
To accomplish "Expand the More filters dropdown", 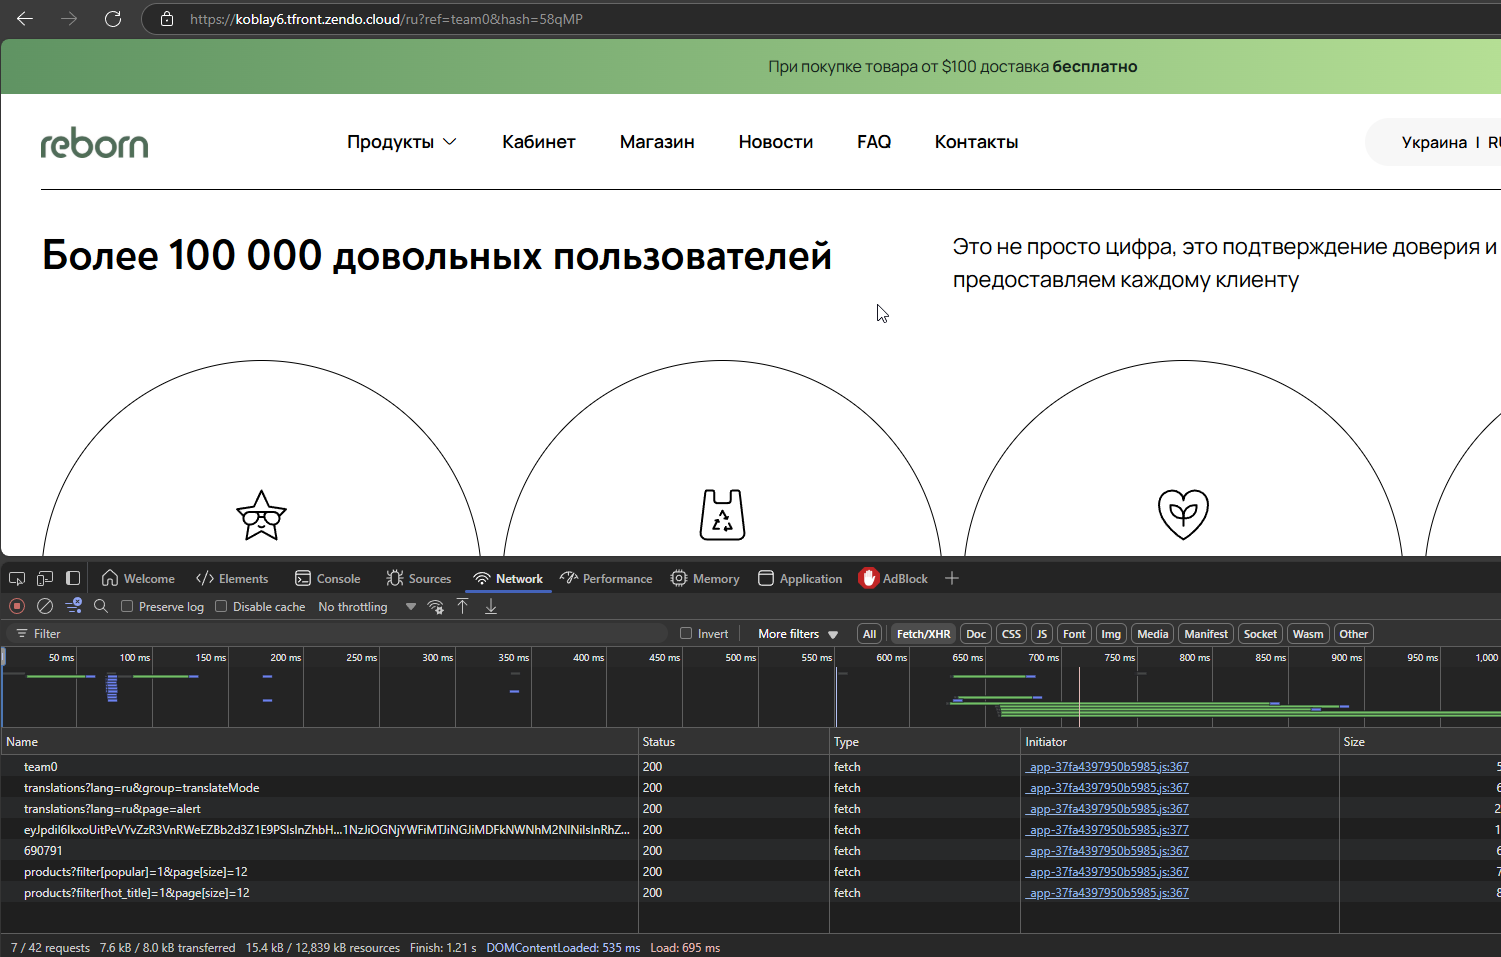I will 798,633.
